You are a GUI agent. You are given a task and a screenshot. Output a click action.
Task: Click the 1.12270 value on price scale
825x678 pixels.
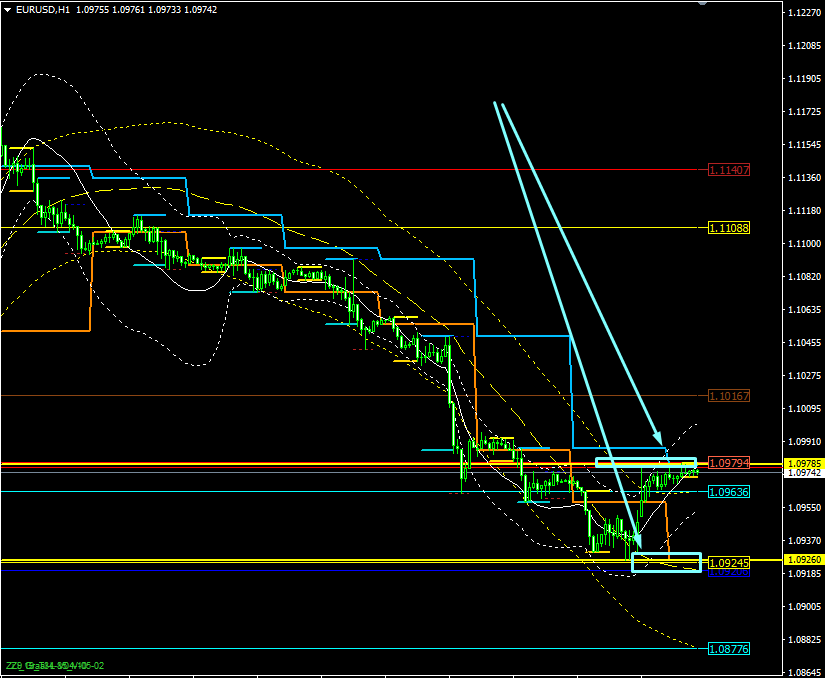point(804,13)
